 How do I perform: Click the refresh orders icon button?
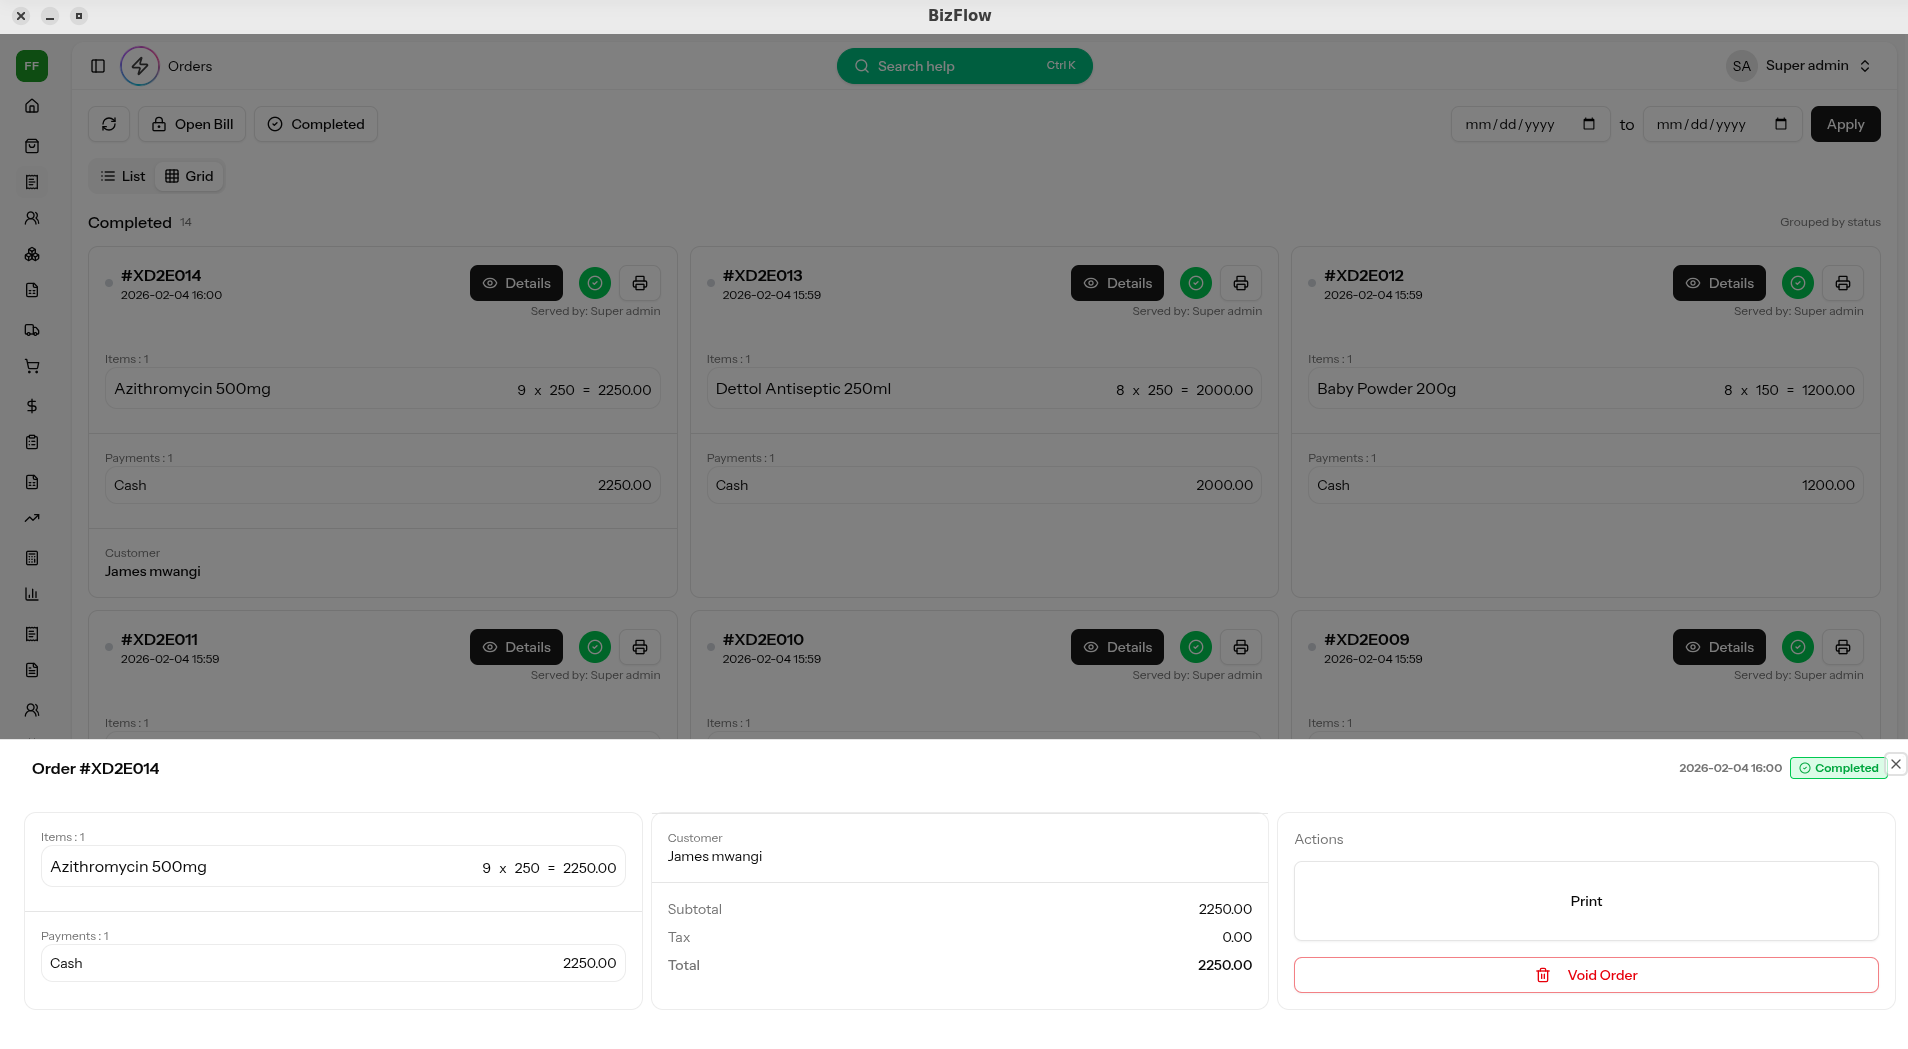109,124
